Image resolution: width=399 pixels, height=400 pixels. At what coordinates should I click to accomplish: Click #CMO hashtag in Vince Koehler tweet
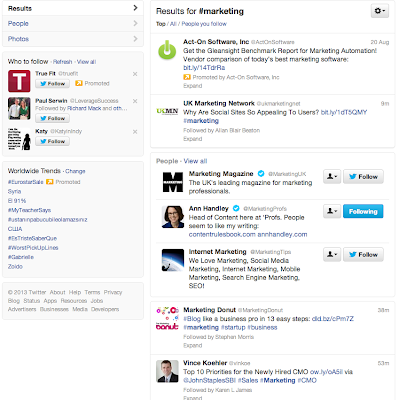(x=307, y=380)
